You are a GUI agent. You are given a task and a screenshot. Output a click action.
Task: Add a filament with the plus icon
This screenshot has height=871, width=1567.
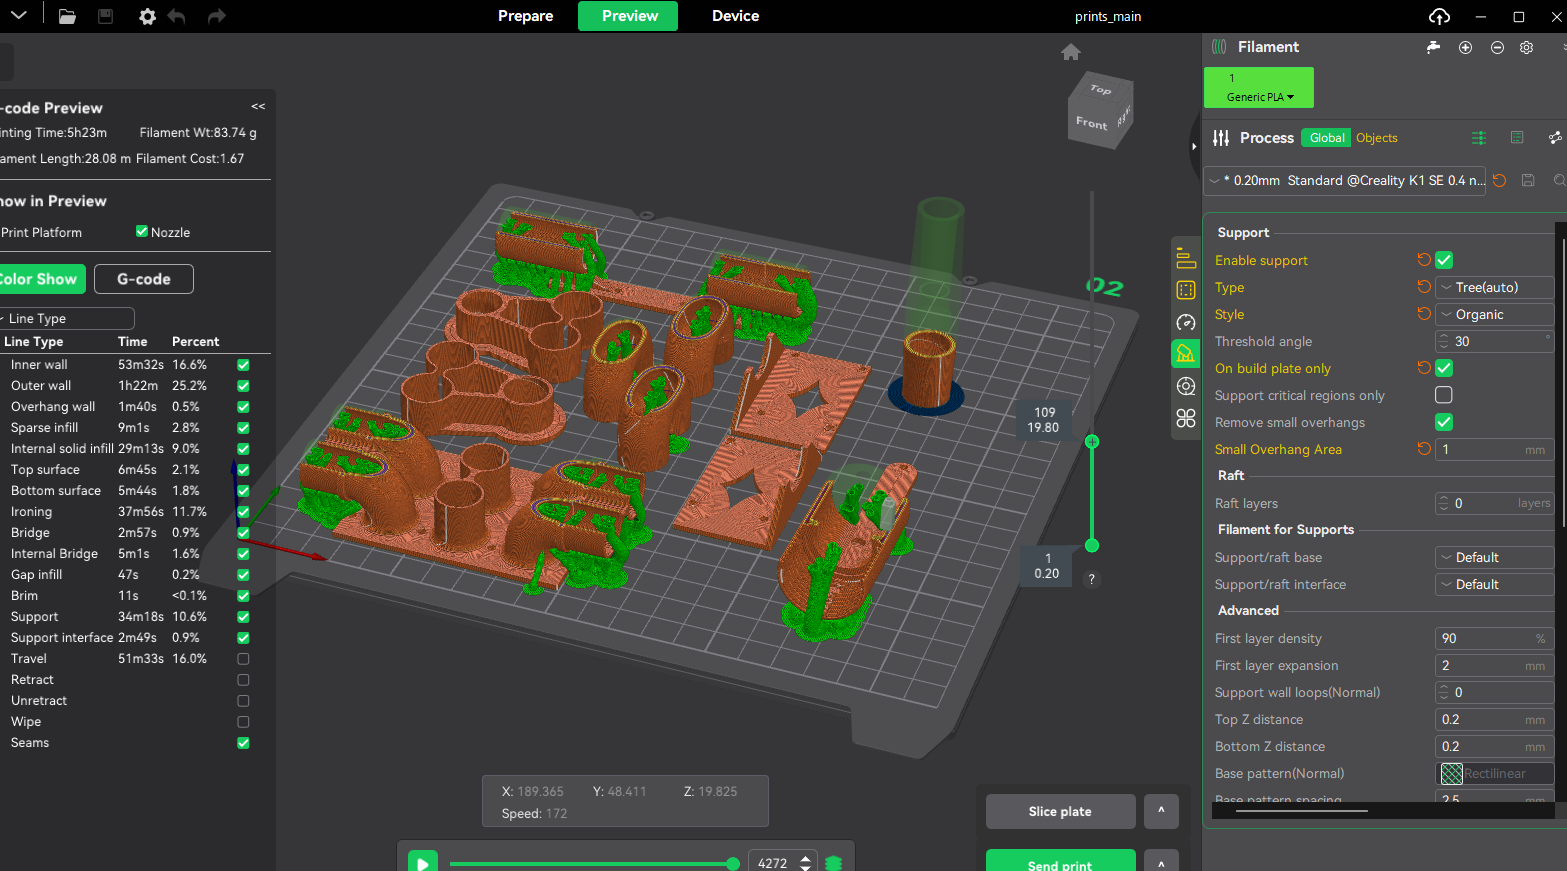[x=1465, y=48]
